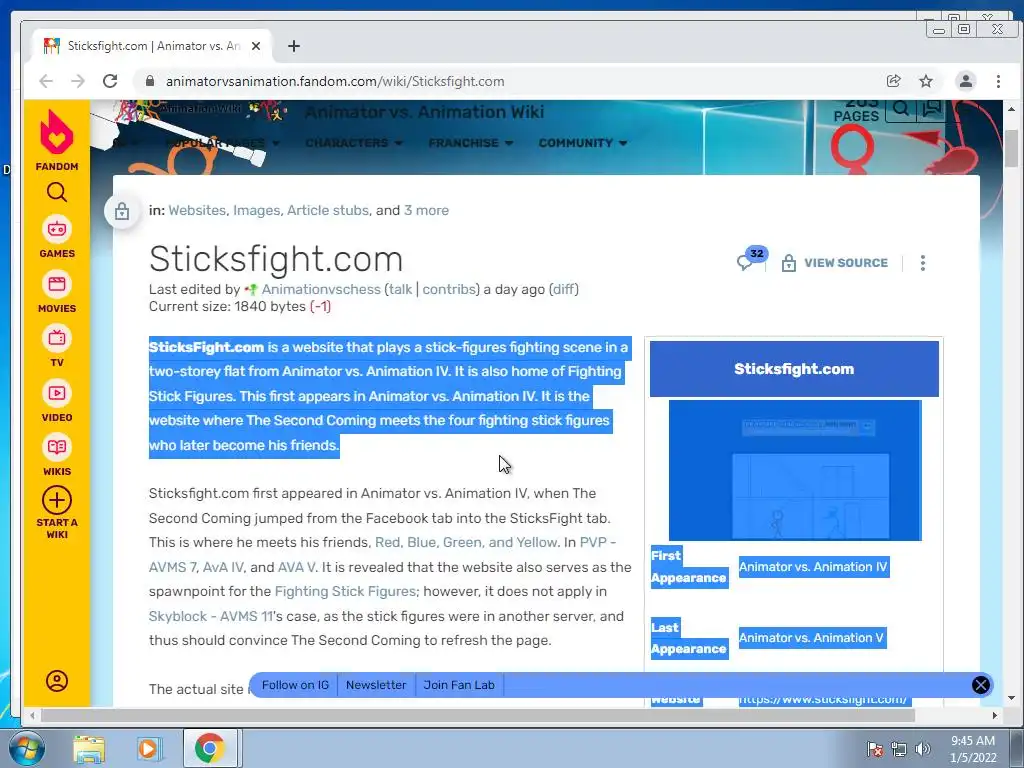This screenshot has height=768, width=1024.
Task: Open the contribs link
Action: [448, 289]
